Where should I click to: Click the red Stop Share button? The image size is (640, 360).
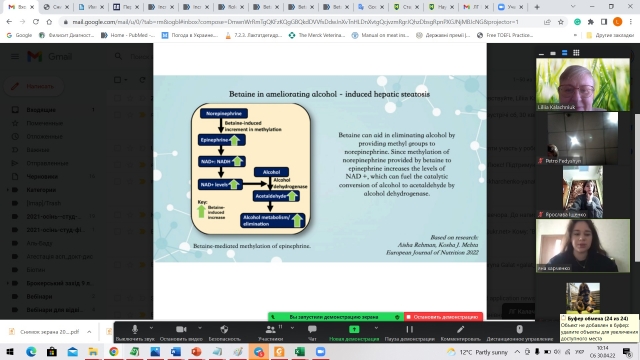tap(443, 317)
